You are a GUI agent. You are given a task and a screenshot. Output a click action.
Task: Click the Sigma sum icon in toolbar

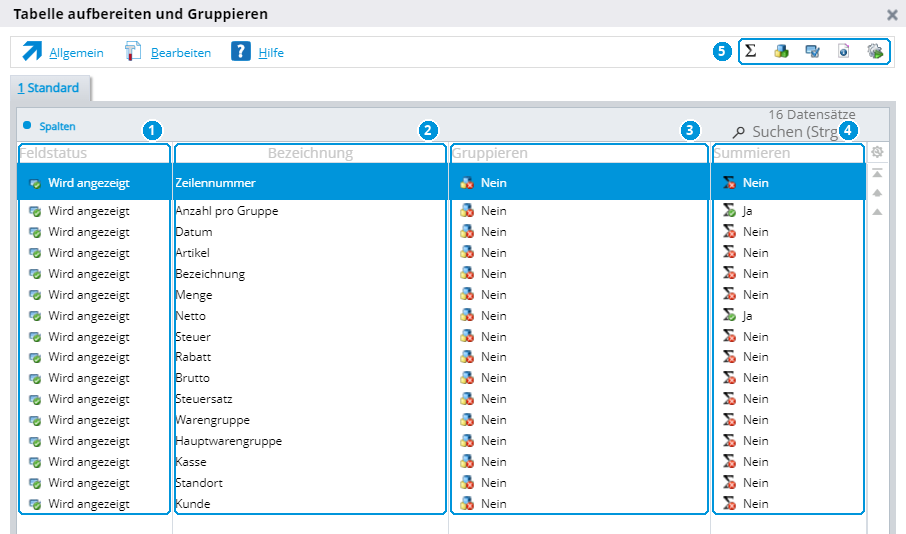click(x=751, y=51)
